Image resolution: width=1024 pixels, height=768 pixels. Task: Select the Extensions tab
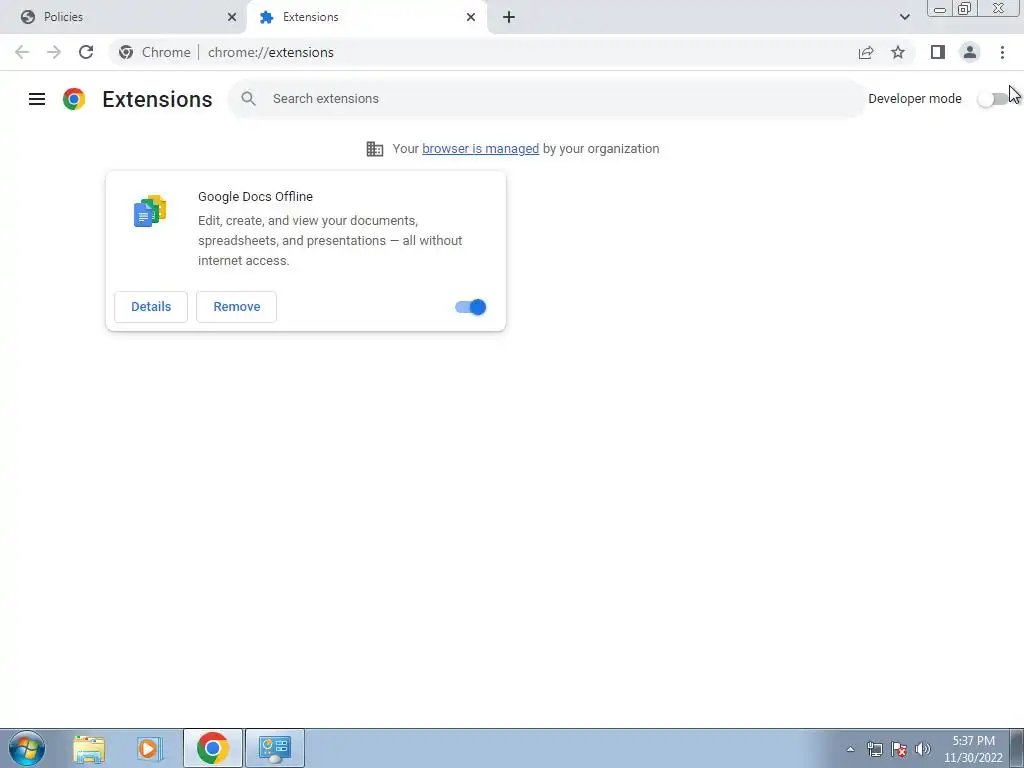click(367, 17)
